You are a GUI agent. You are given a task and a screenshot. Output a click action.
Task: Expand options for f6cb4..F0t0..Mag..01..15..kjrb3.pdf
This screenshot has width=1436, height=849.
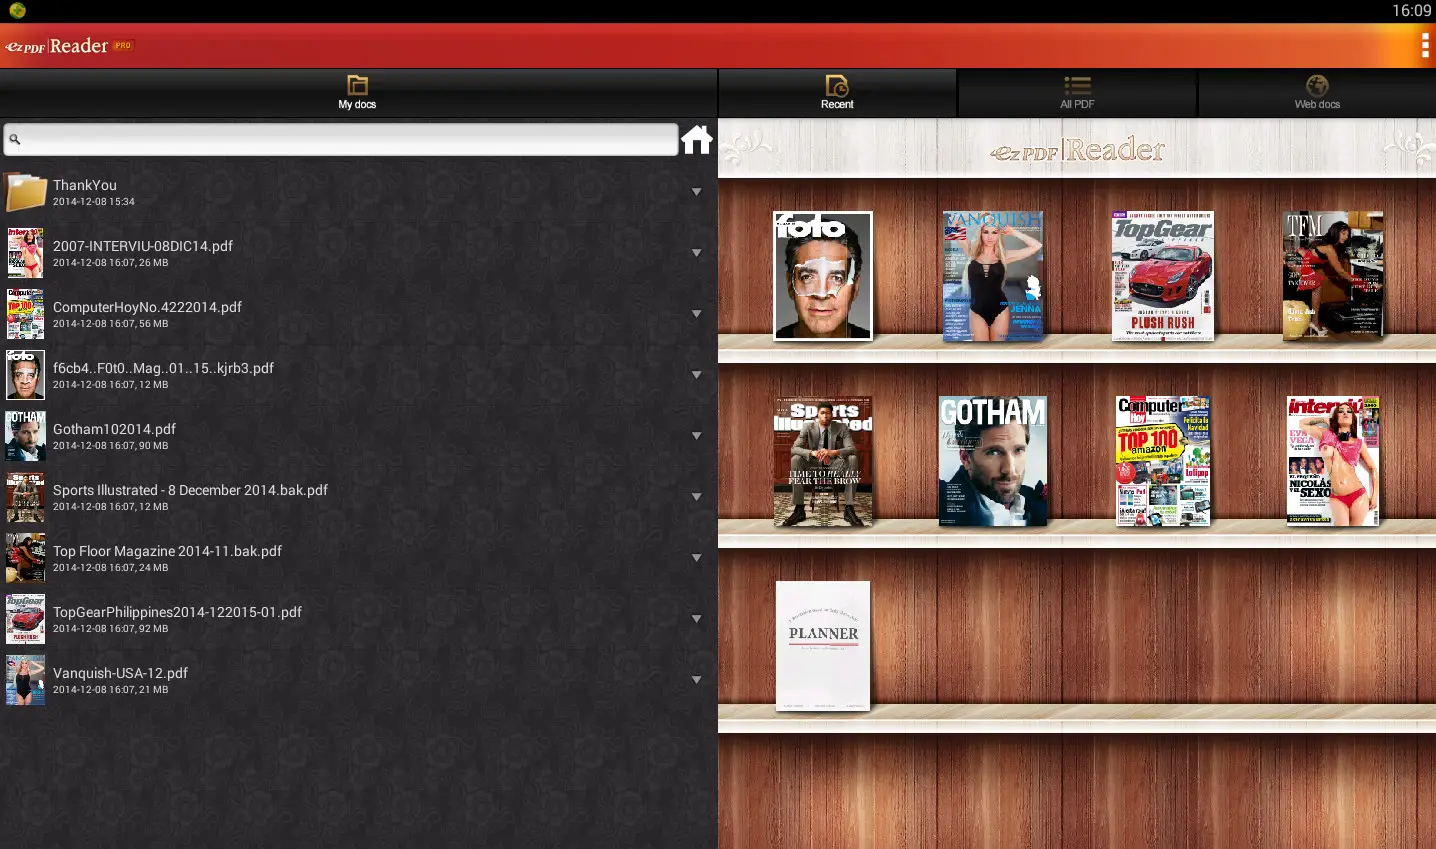pos(697,375)
